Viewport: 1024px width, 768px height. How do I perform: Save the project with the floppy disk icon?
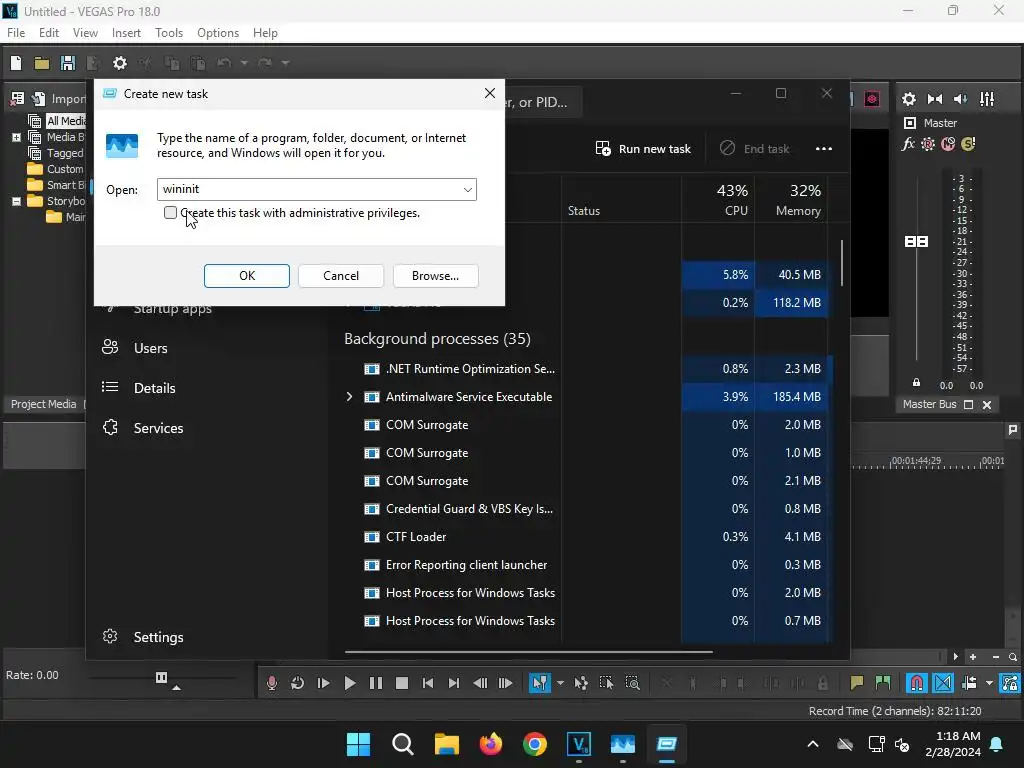coord(67,63)
